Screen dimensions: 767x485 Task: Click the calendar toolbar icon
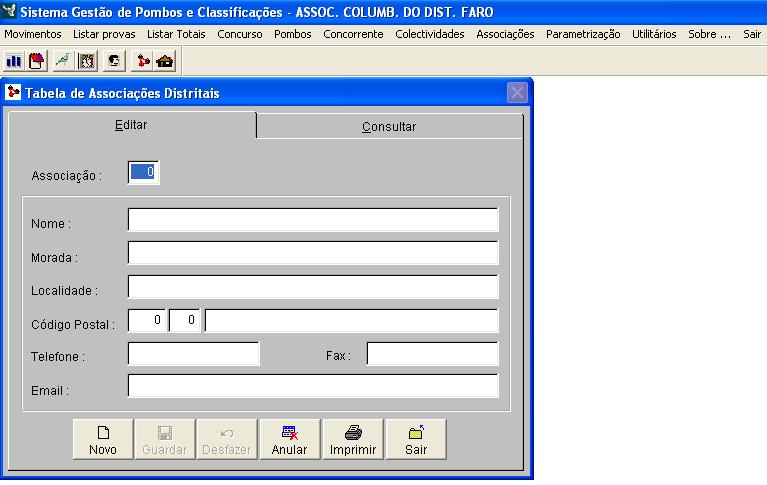(36, 61)
